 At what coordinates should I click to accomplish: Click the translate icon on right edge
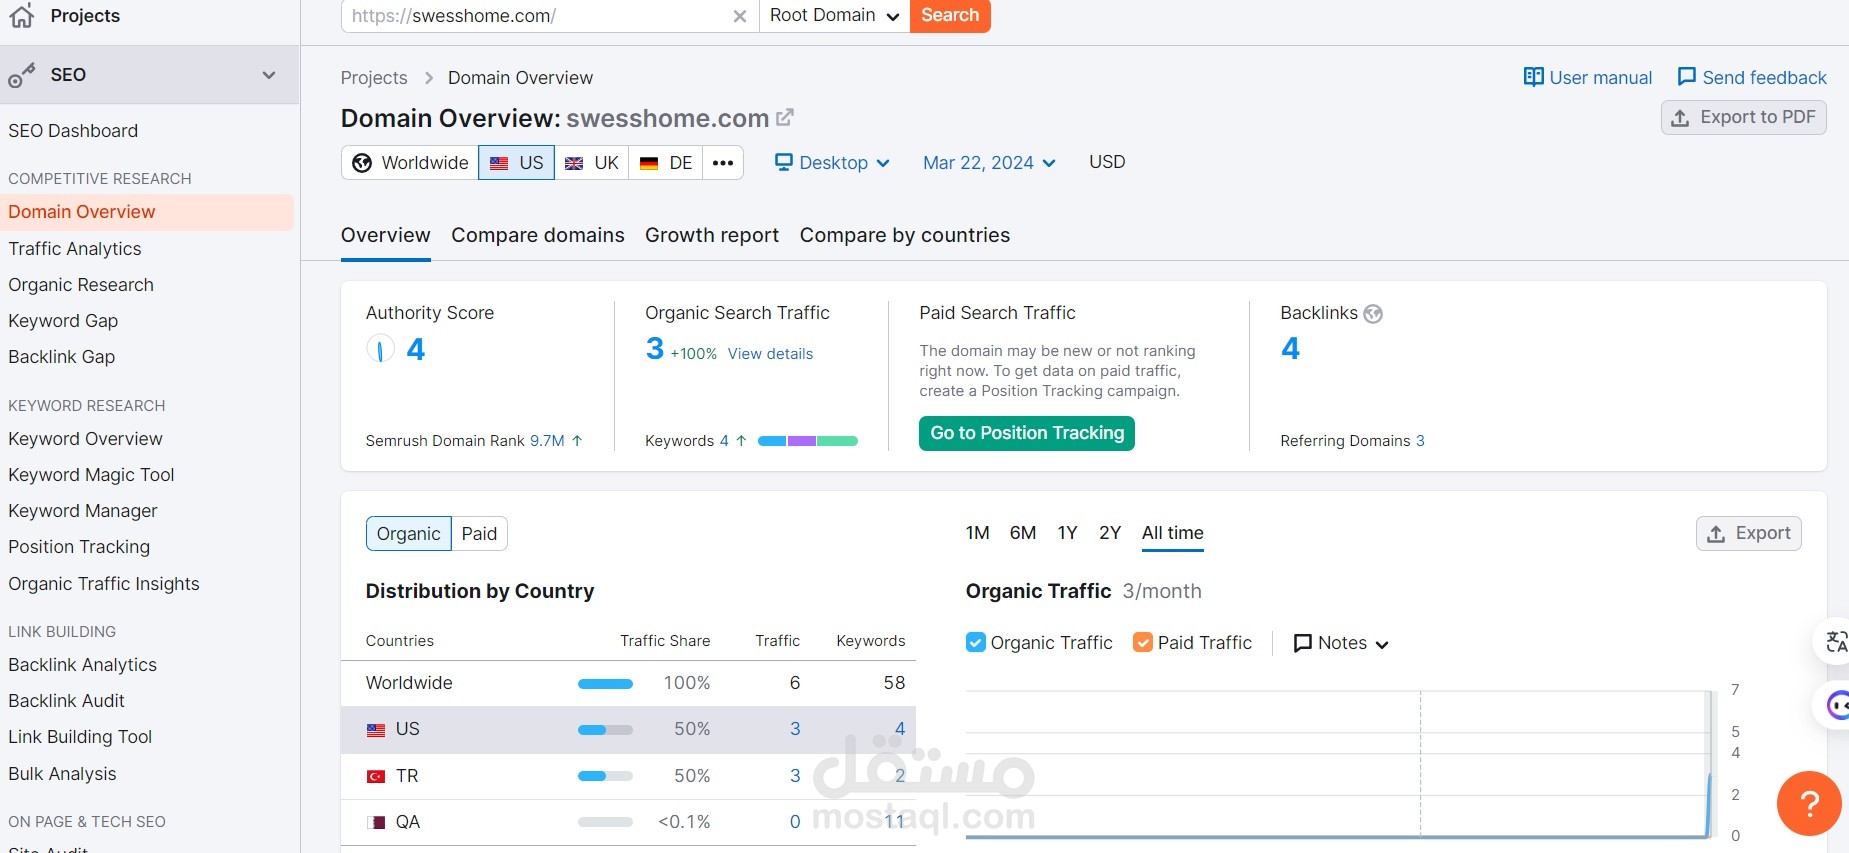tap(1836, 641)
